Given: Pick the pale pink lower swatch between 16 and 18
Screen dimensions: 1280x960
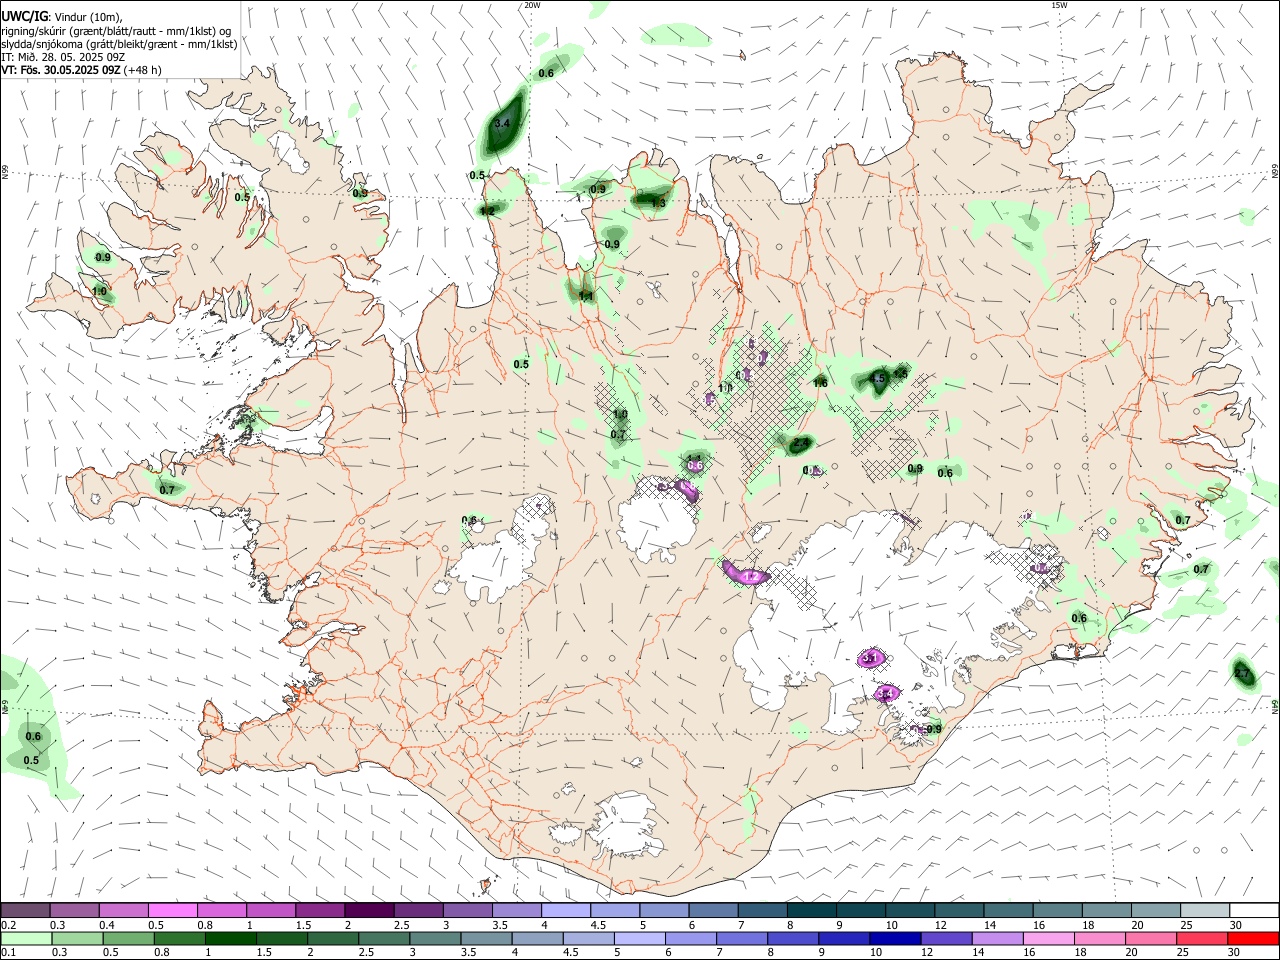Looking at the screenshot, I should coord(1047,939).
